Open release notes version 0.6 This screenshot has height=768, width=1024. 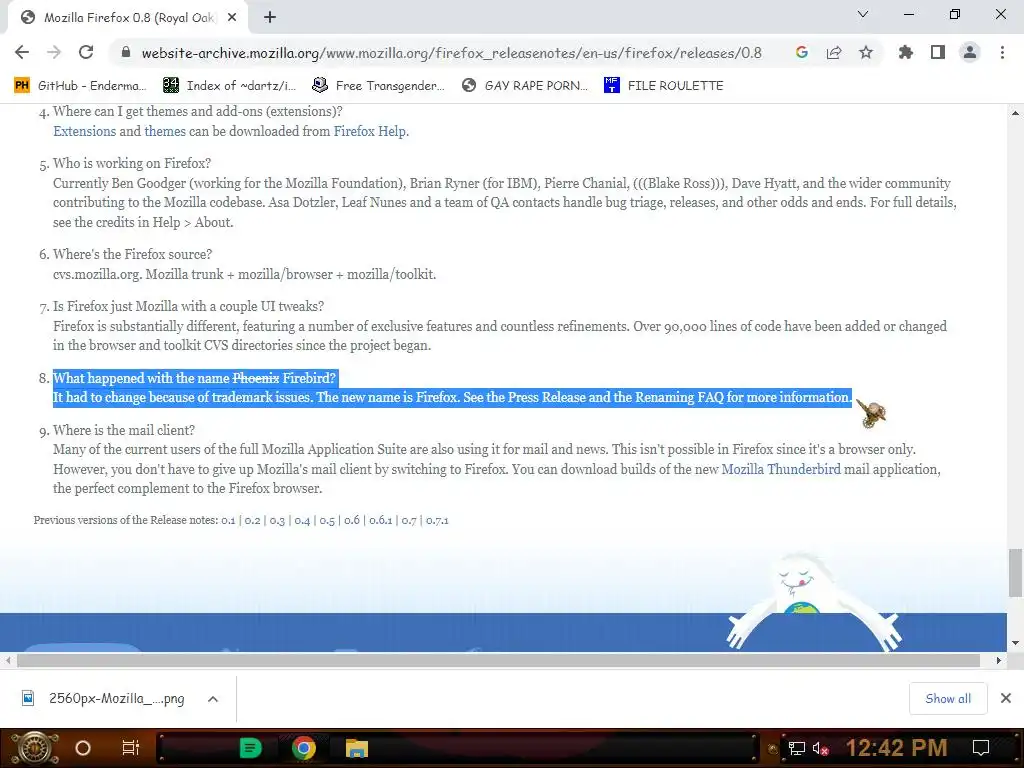[x=352, y=520]
